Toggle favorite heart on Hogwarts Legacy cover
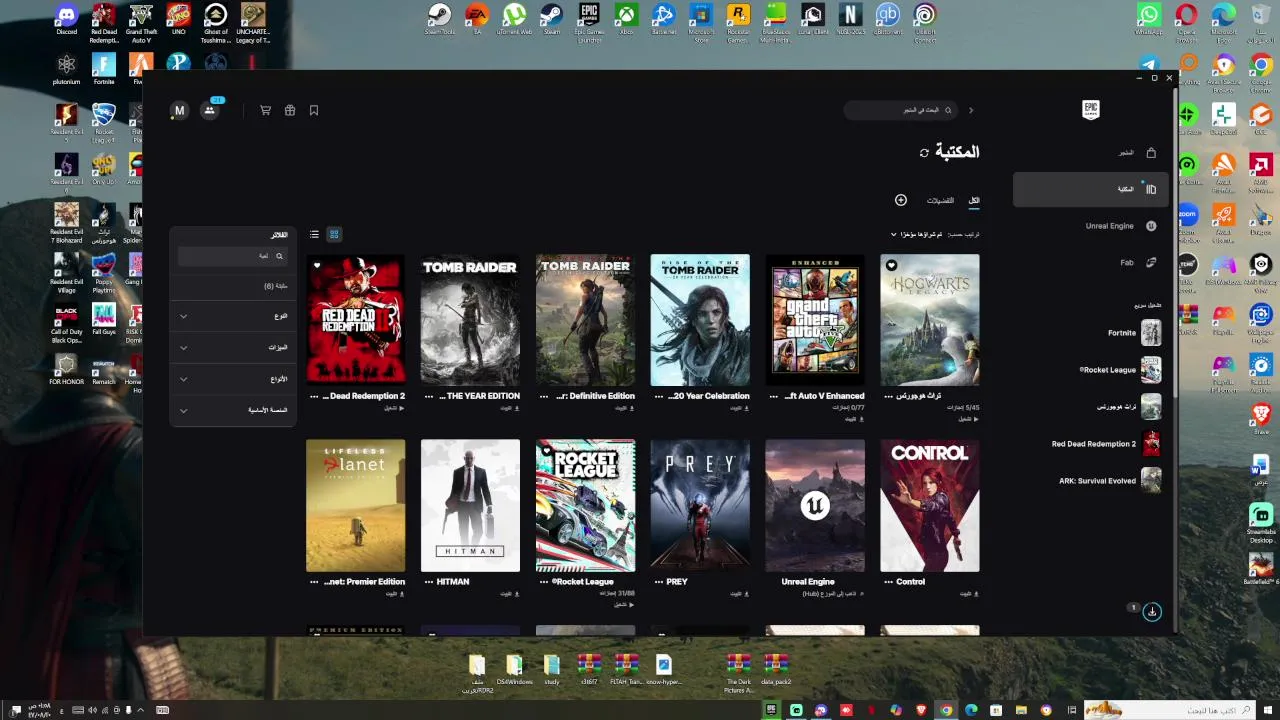 point(891,266)
